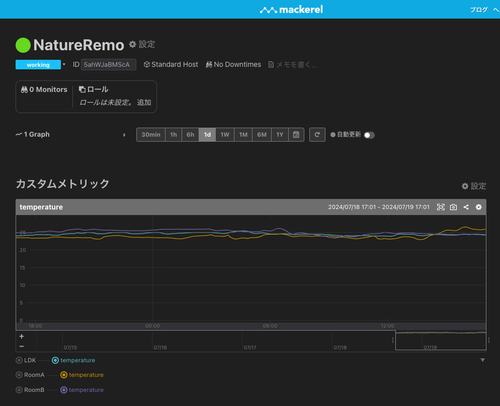Viewport: 500px width, 406px height.
Task: Select the host ID field 5ahWJaBMScA
Action: click(x=108, y=65)
